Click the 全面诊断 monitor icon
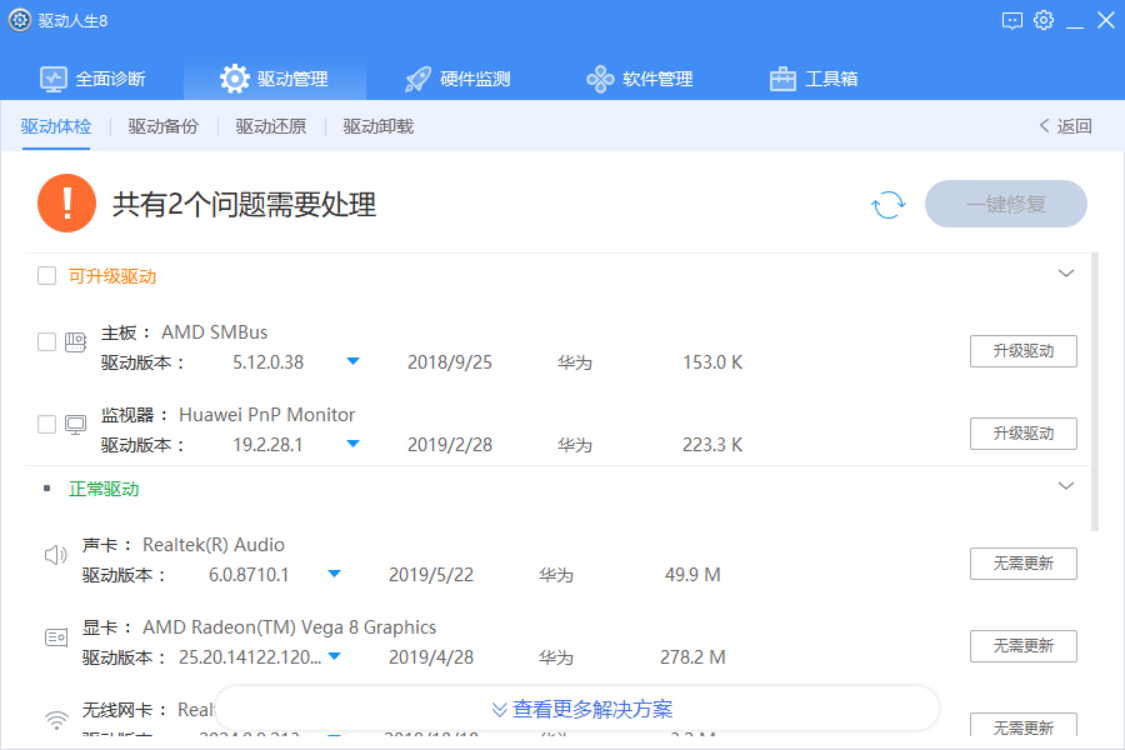Image resolution: width=1125 pixels, height=750 pixels. tap(53, 79)
